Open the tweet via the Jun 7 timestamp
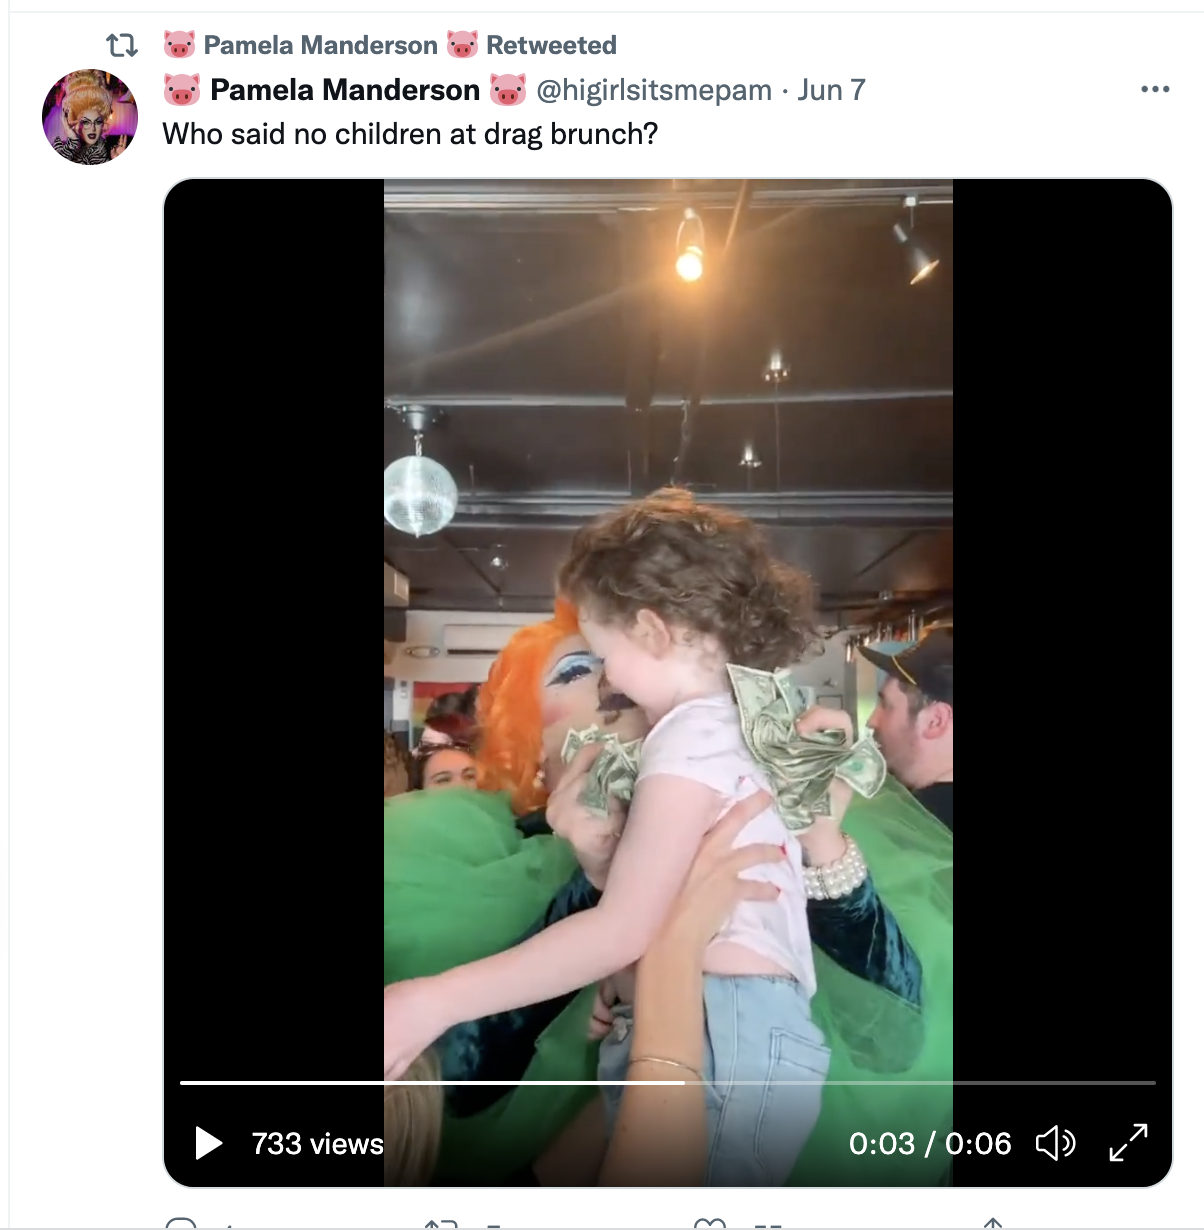1204x1230 pixels. pos(831,90)
